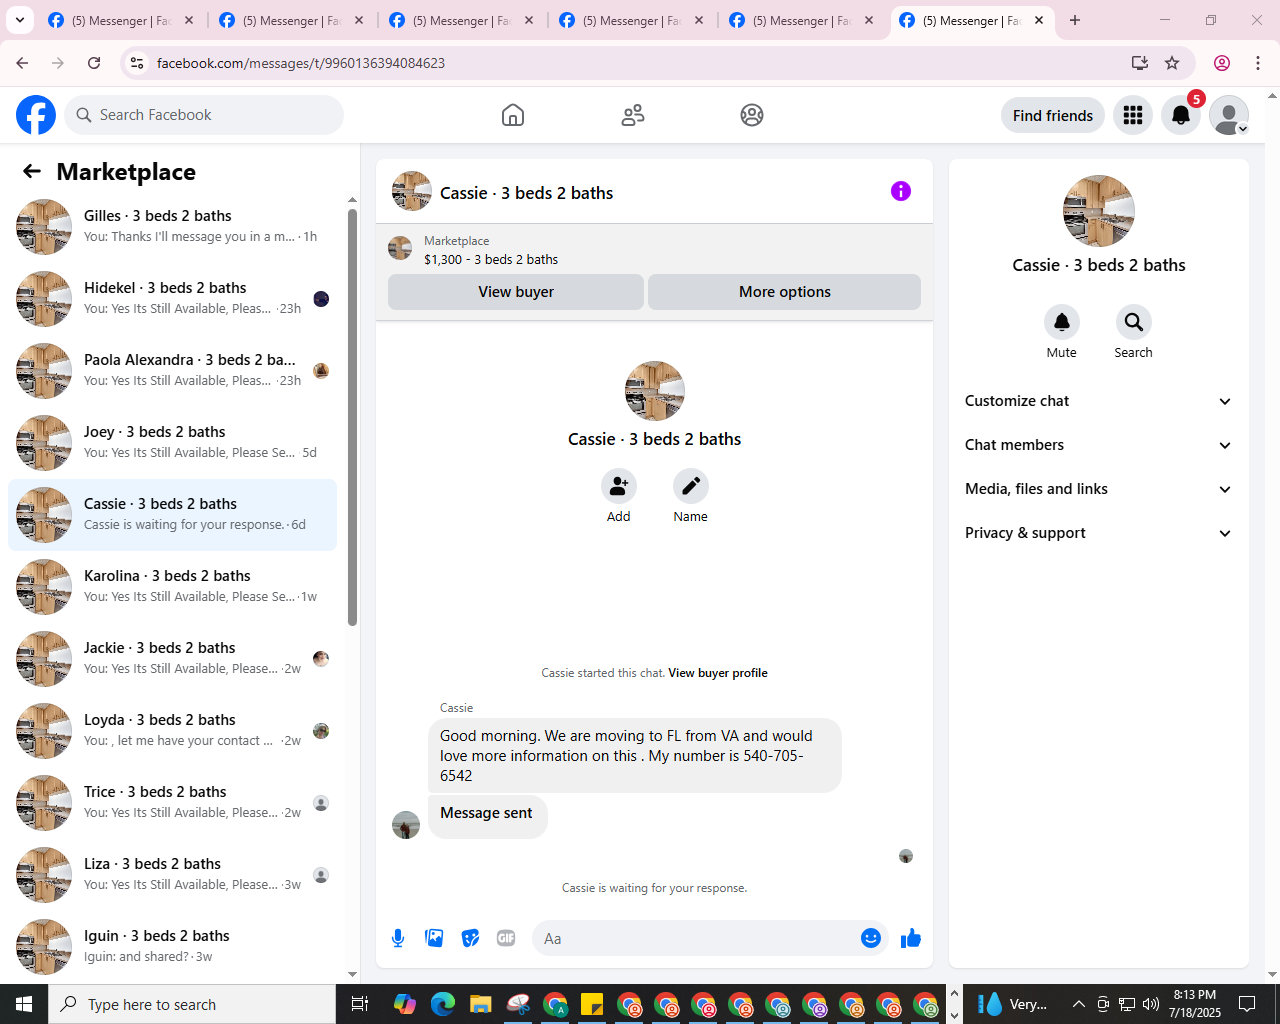Open Task View on the taskbar
The height and width of the screenshot is (1024, 1280).
(360, 1004)
